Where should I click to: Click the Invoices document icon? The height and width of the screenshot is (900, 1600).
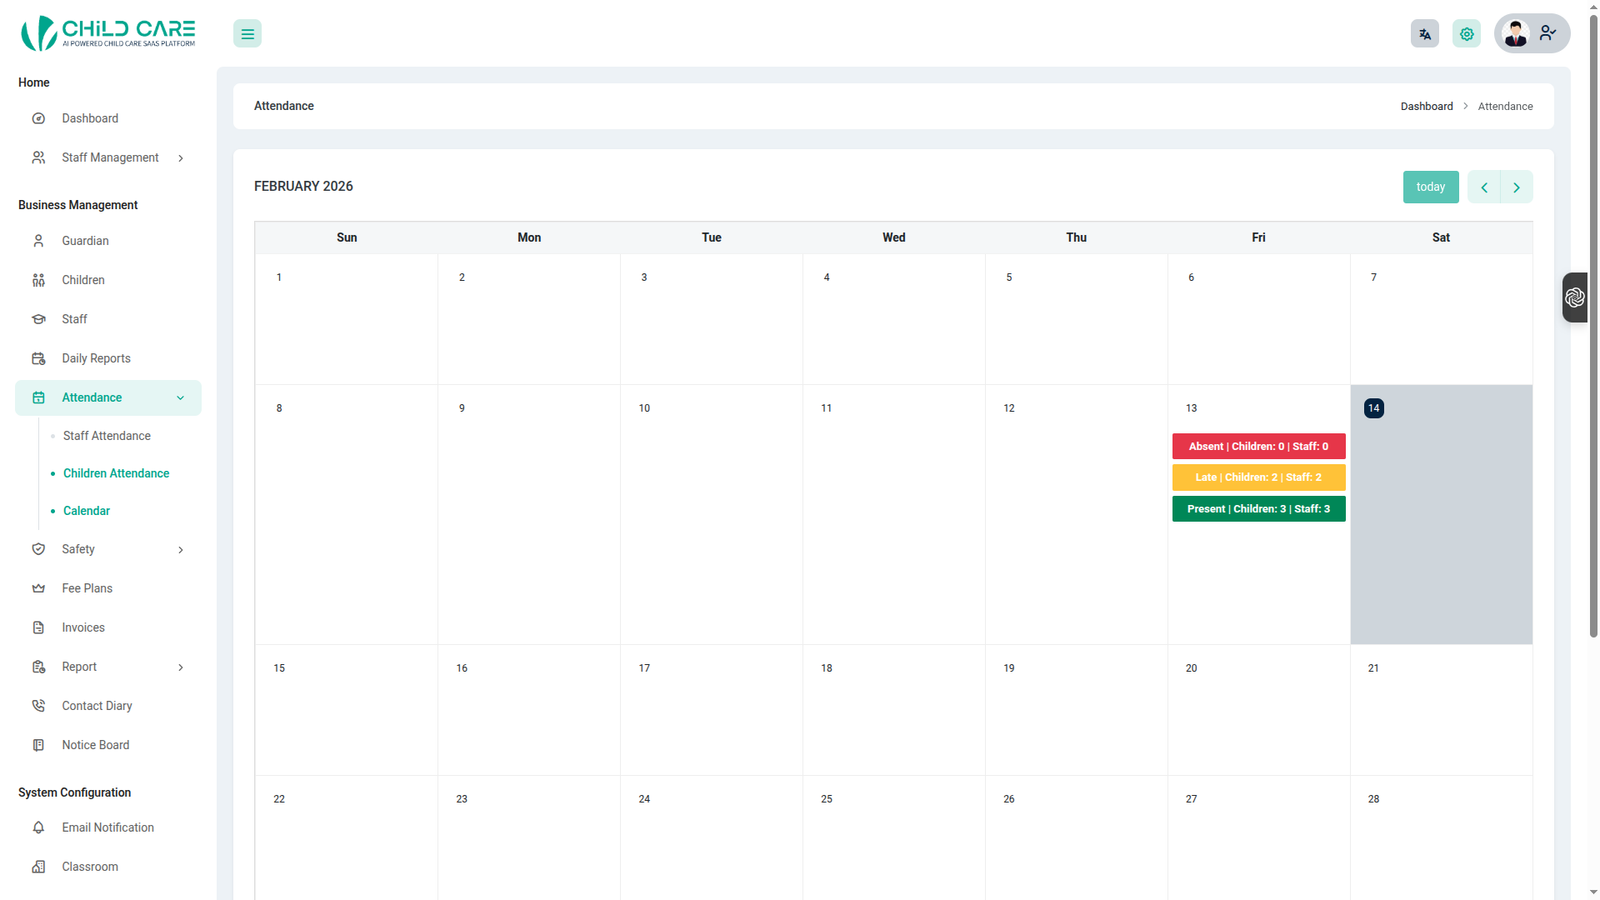[38, 627]
